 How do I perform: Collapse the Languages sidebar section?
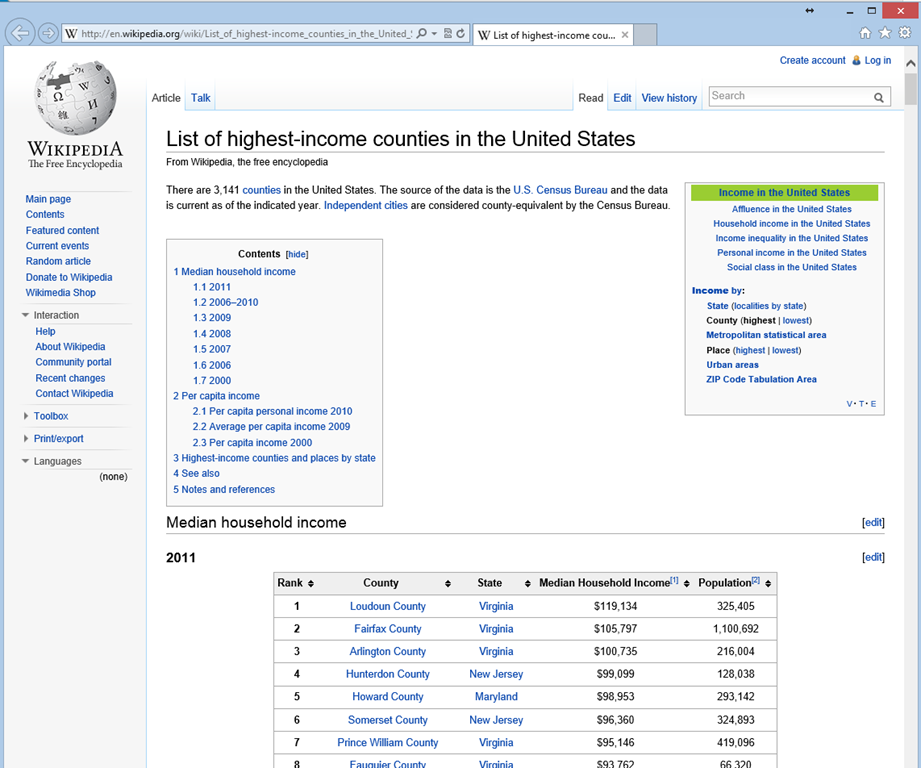(x=25, y=462)
